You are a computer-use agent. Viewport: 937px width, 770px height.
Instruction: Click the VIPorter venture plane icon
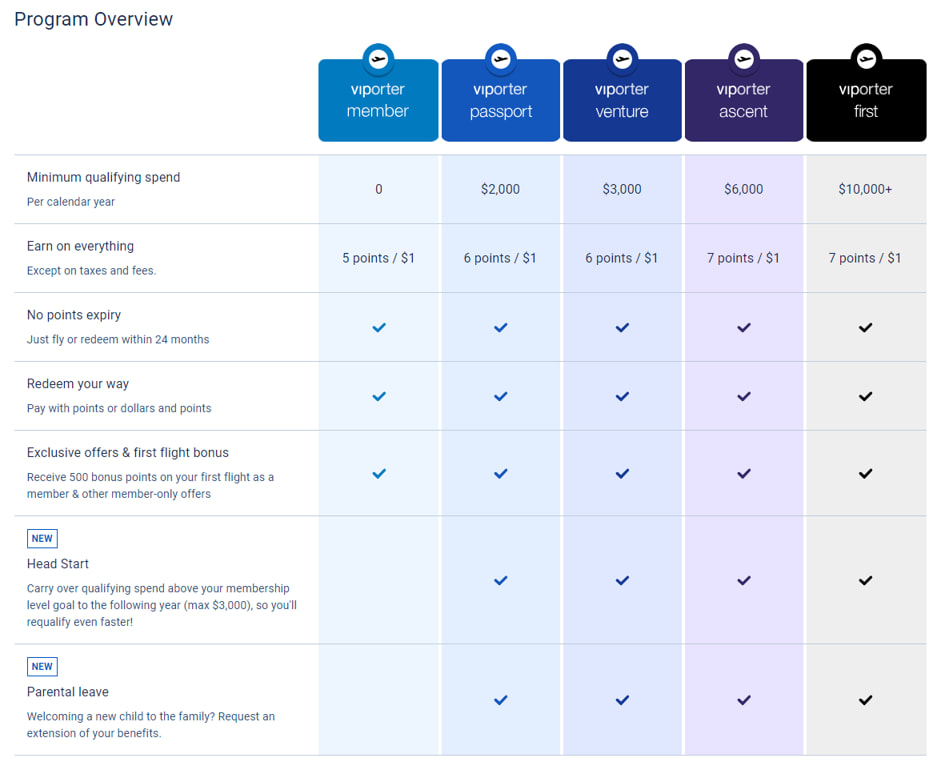[x=622, y=59]
